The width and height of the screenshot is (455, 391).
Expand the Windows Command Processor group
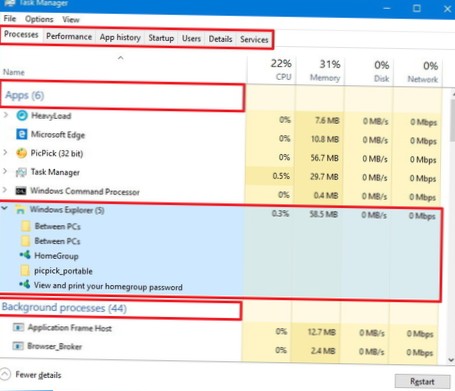pyautogui.click(x=5, y=190)
